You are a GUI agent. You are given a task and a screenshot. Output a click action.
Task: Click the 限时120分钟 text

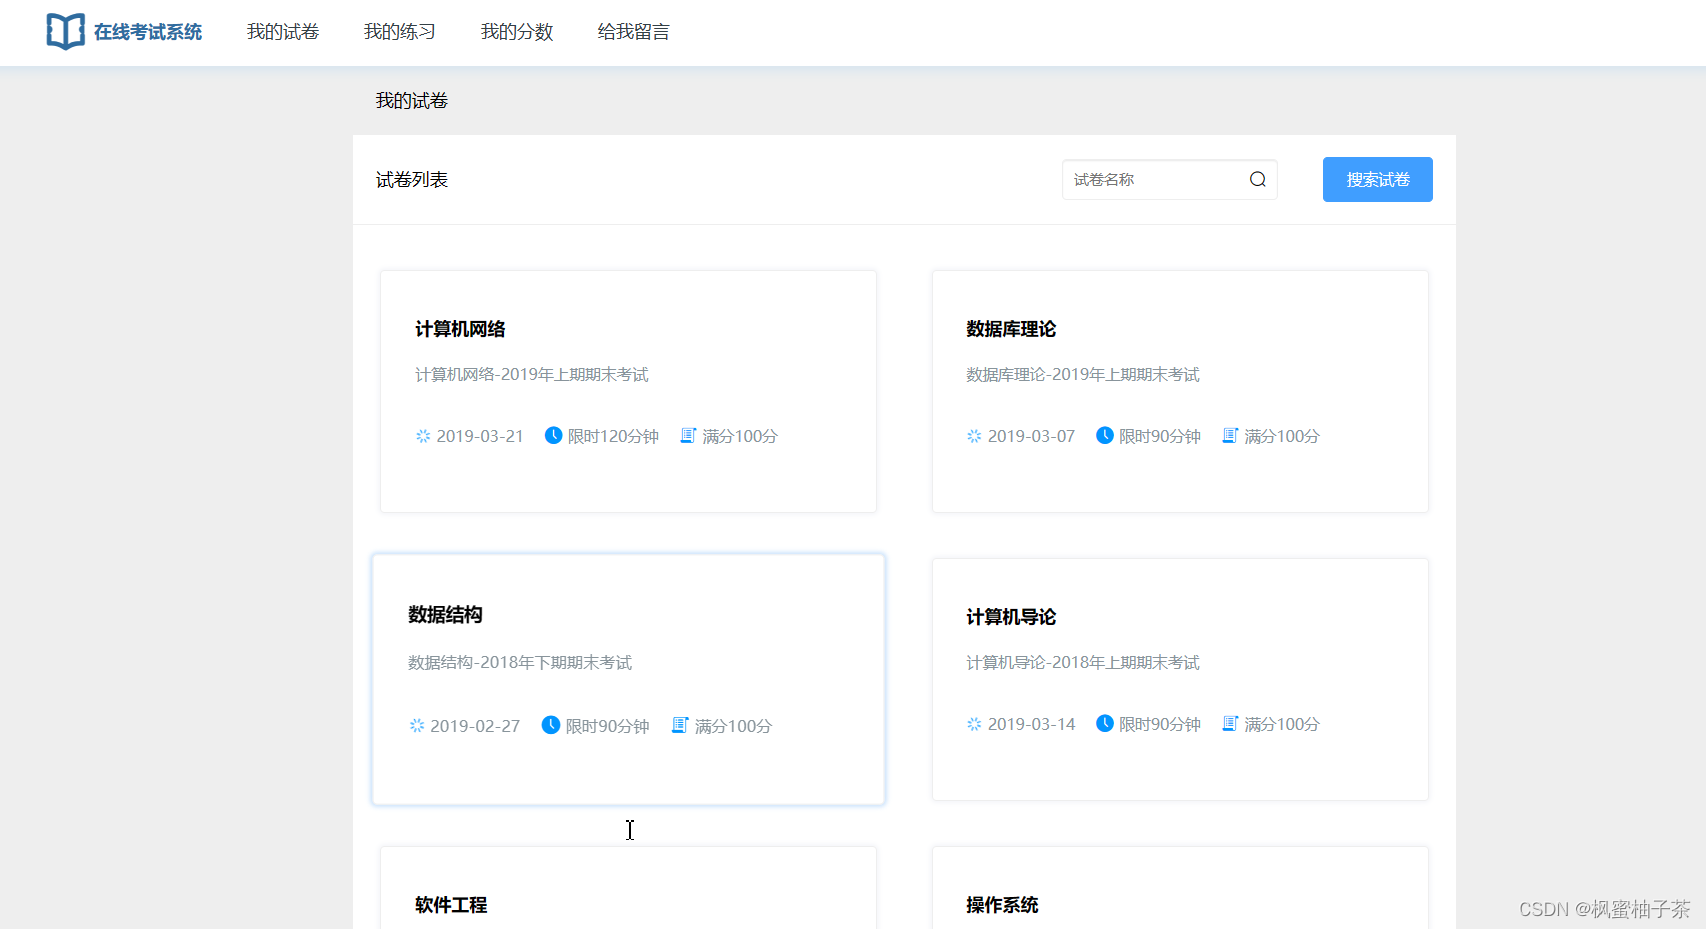click(613, 436)
